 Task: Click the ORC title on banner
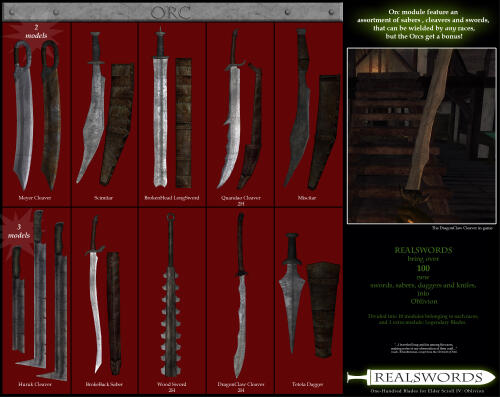click(x=171, y=13)
